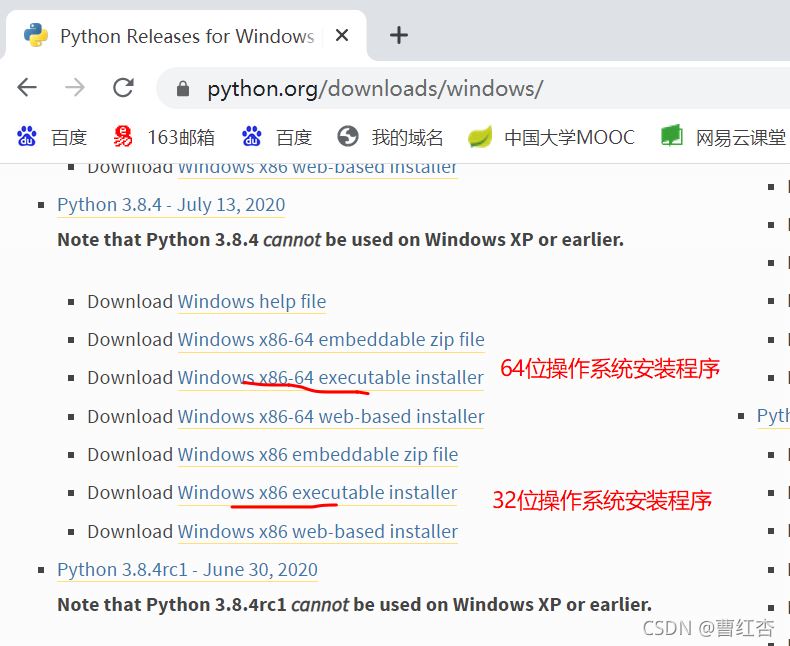Download Windows x86-64 web-based installer

point(331,417)
